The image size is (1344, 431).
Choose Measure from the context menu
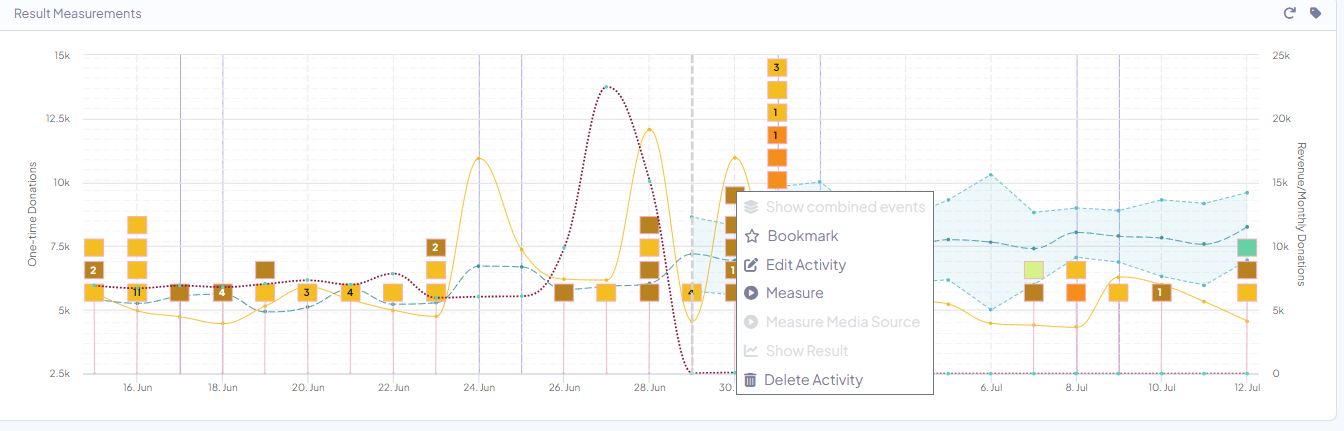pyautogui.click(x=794, y=293)
